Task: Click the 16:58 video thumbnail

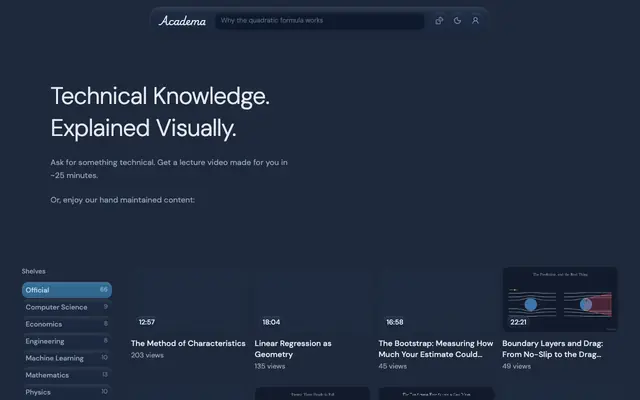Action: [x=436, y=299]
